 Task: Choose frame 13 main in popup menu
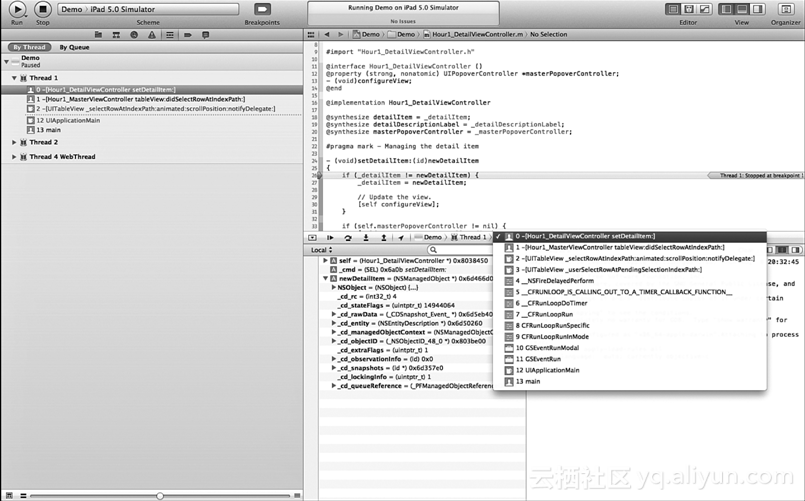(629, 381)
